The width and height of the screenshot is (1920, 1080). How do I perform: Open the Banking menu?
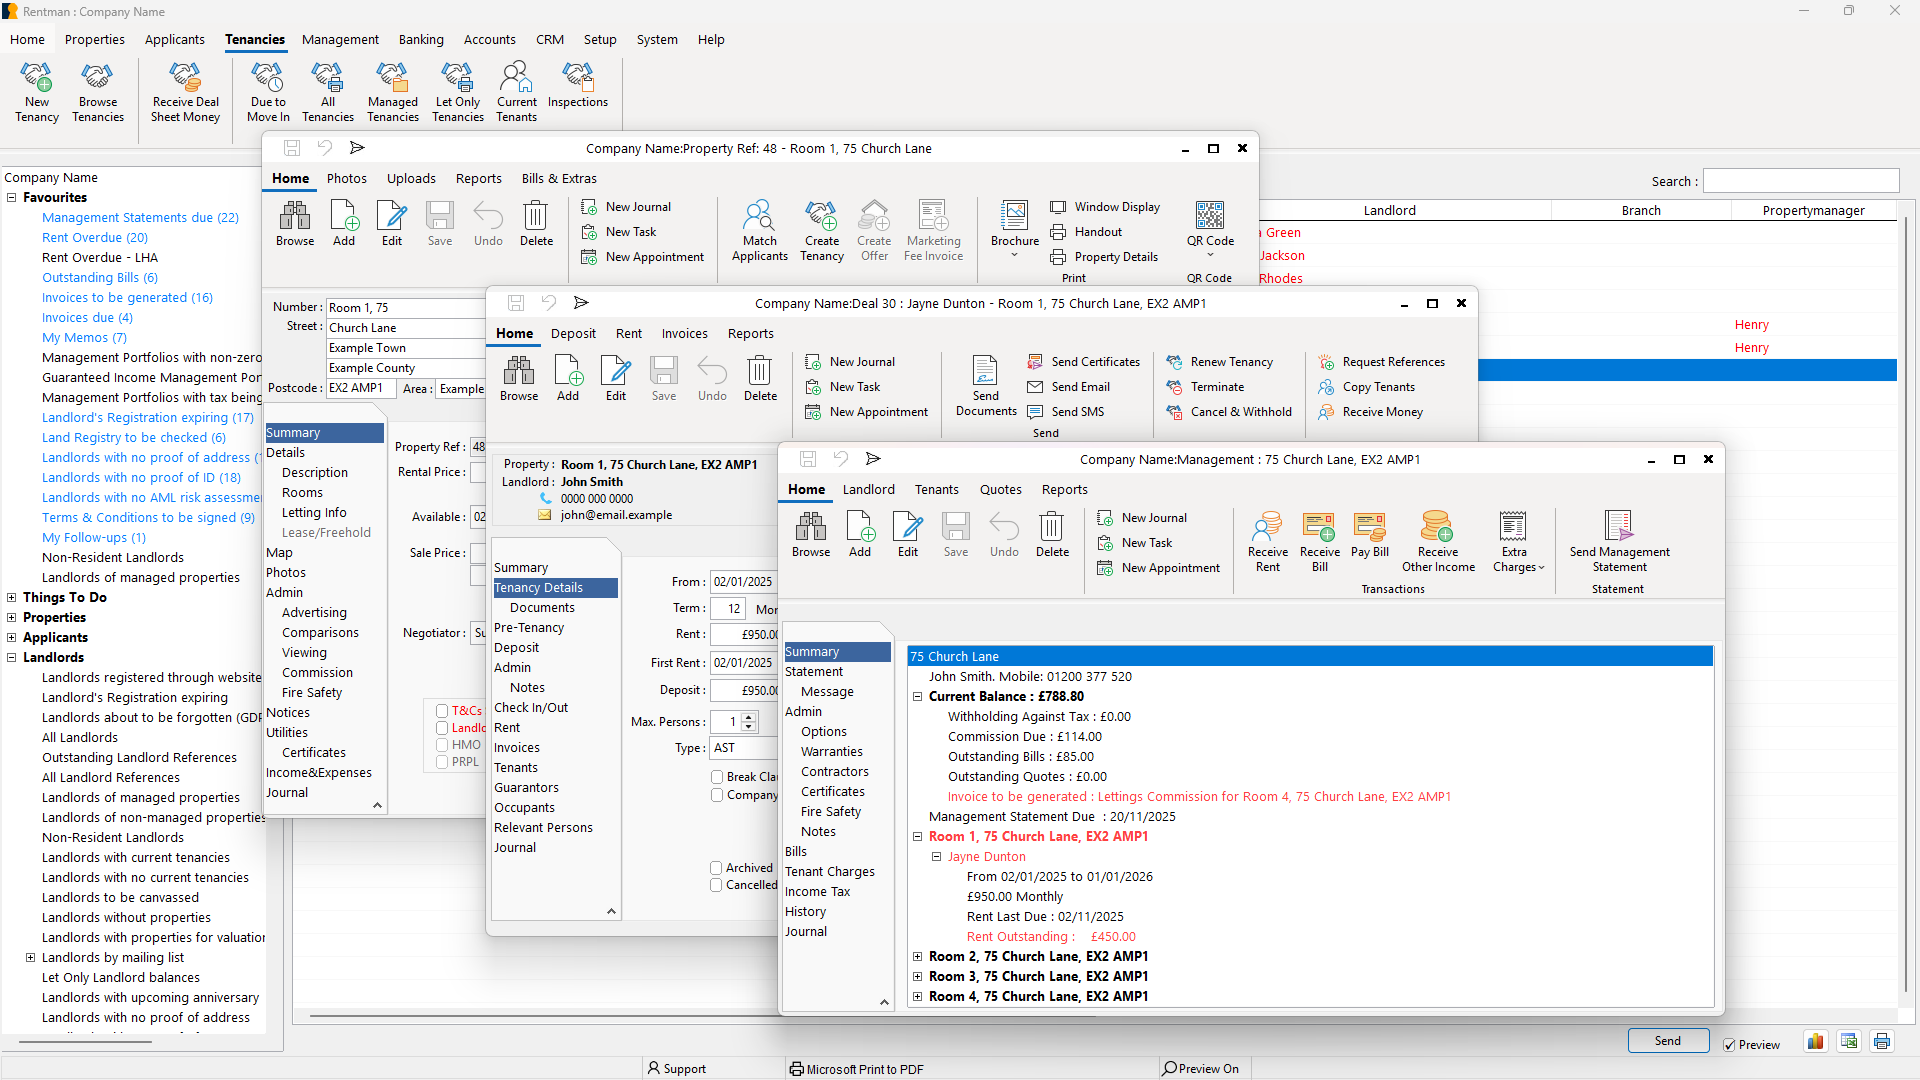(x=420, y=40)
